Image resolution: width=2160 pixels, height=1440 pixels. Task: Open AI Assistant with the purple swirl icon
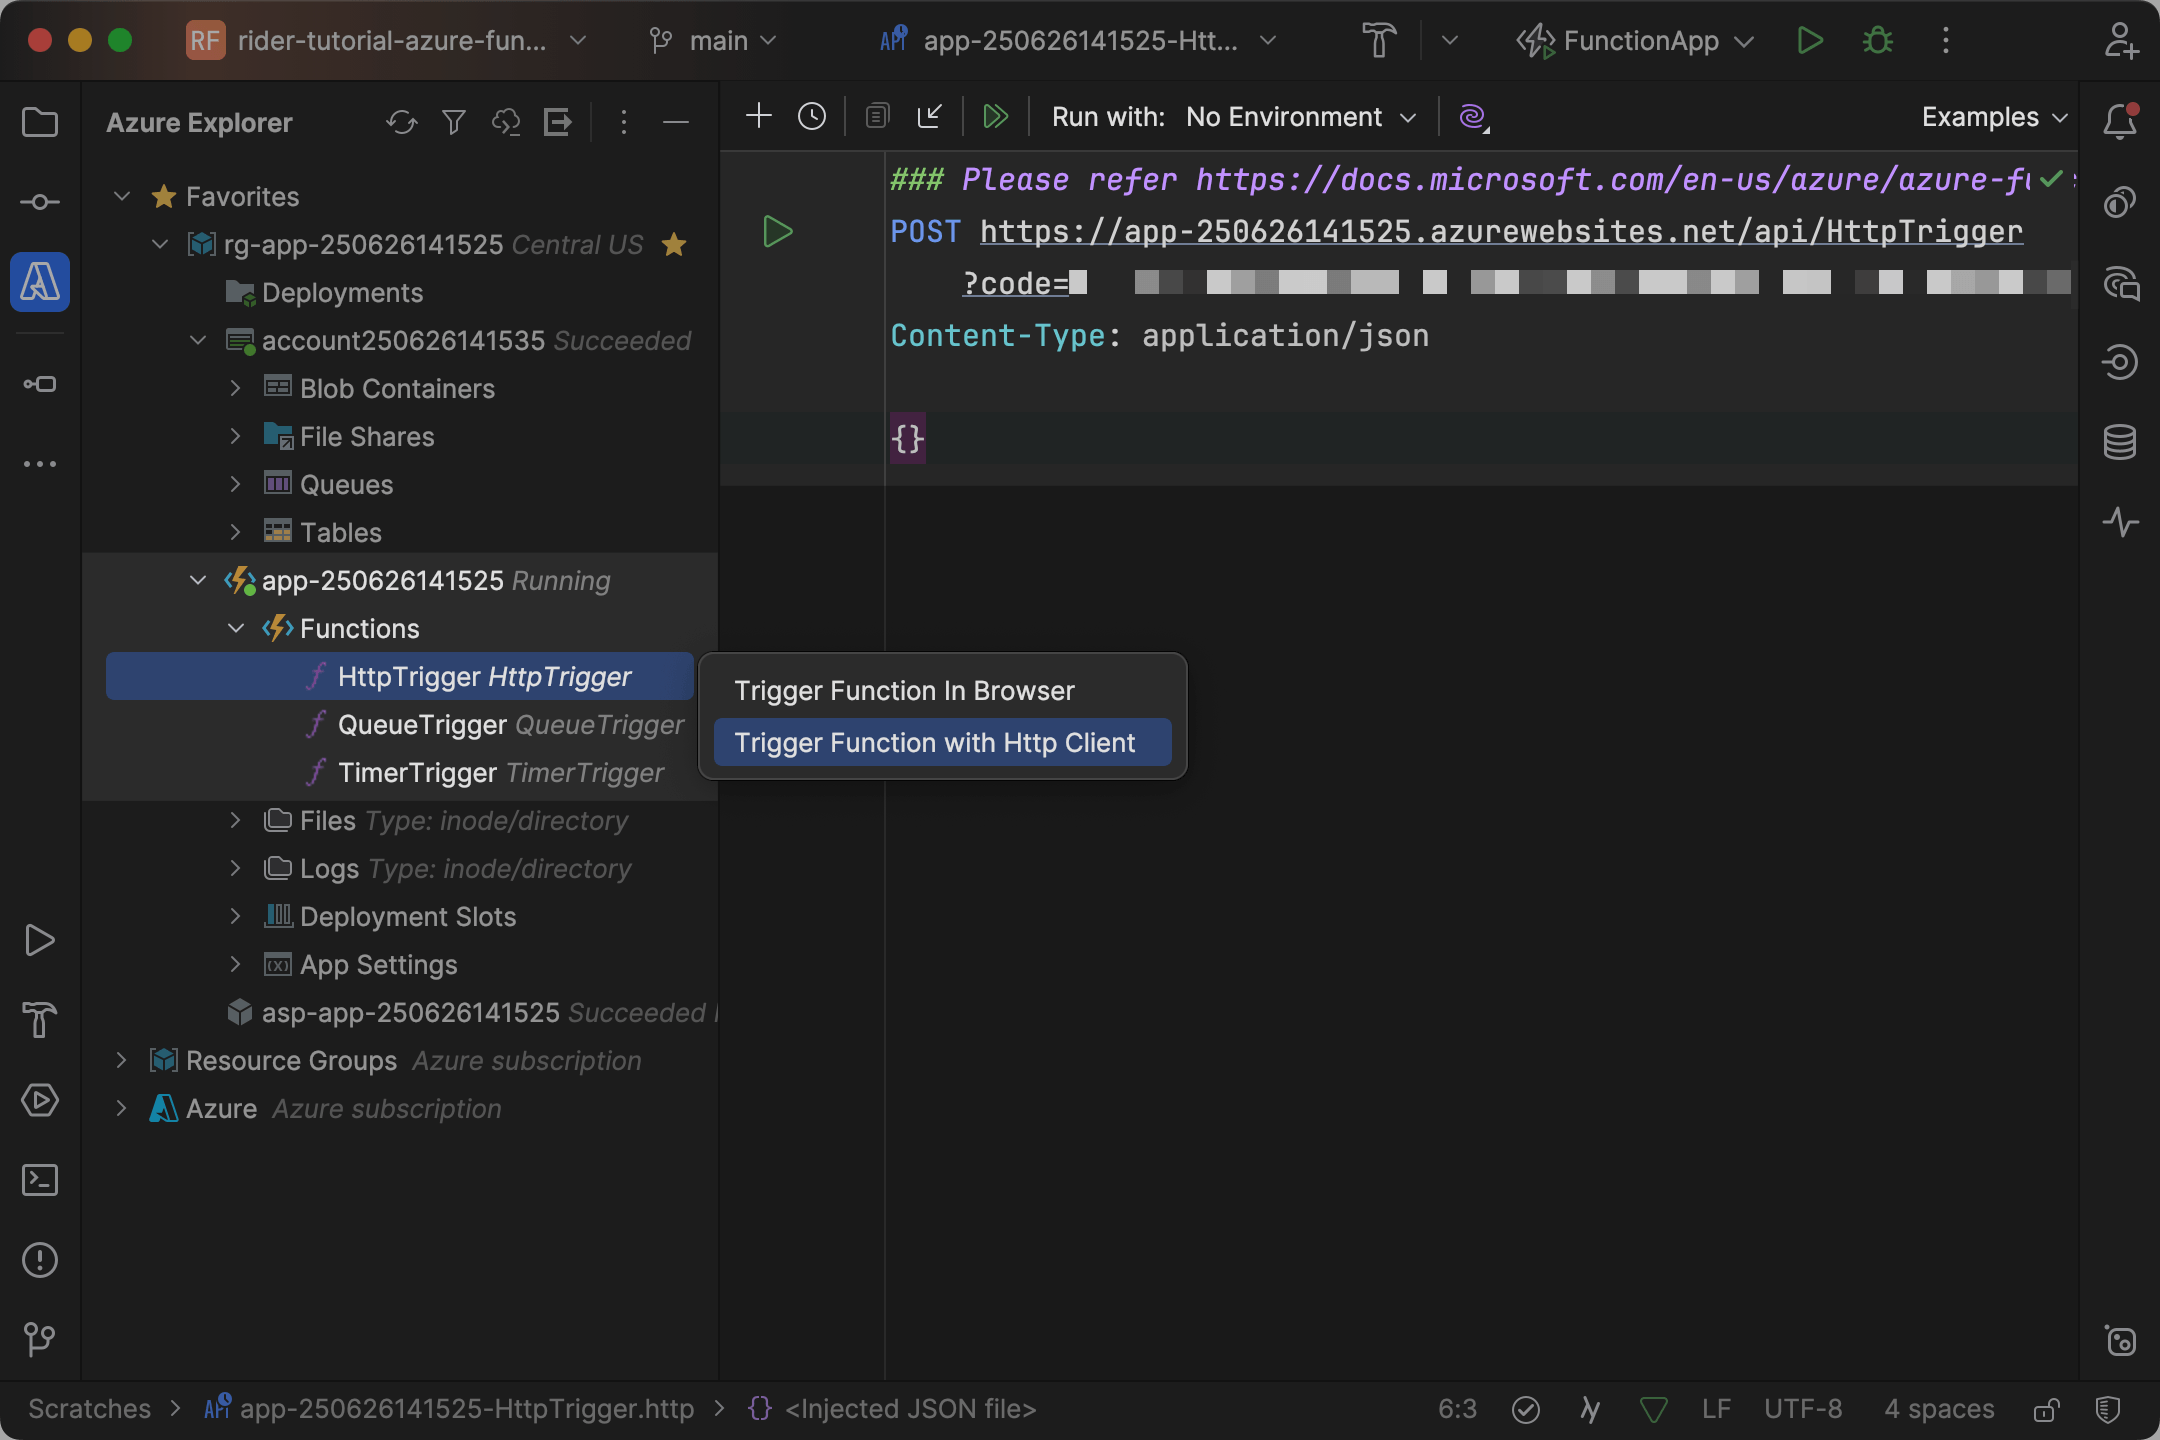1472,117
